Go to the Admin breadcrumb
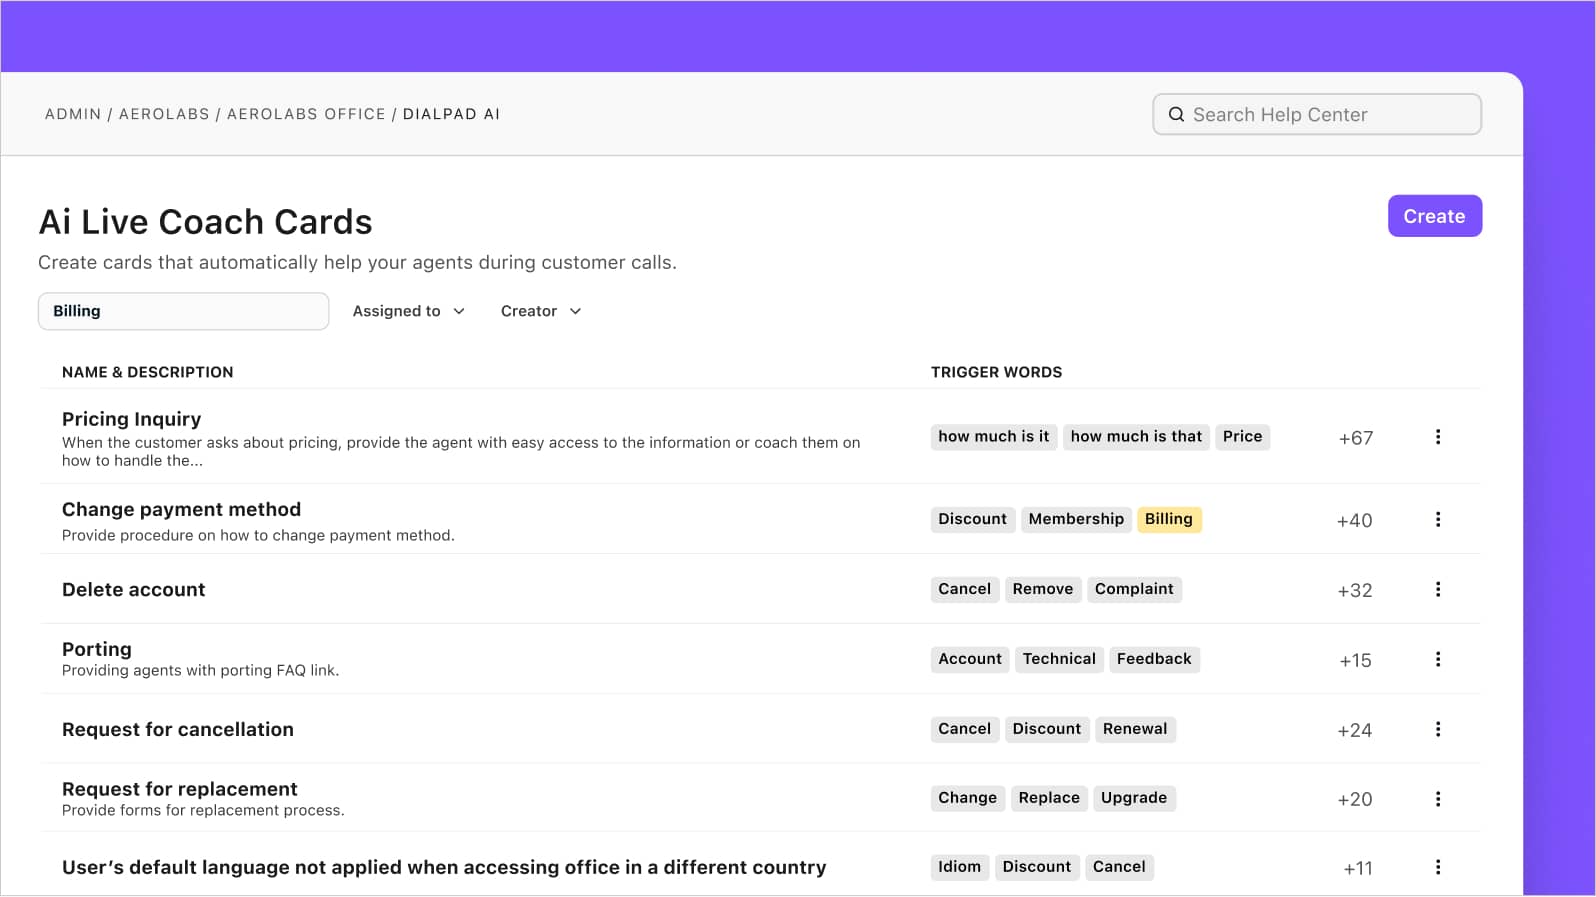Screen dimensions: 1596x897 [x=73, y=115]
